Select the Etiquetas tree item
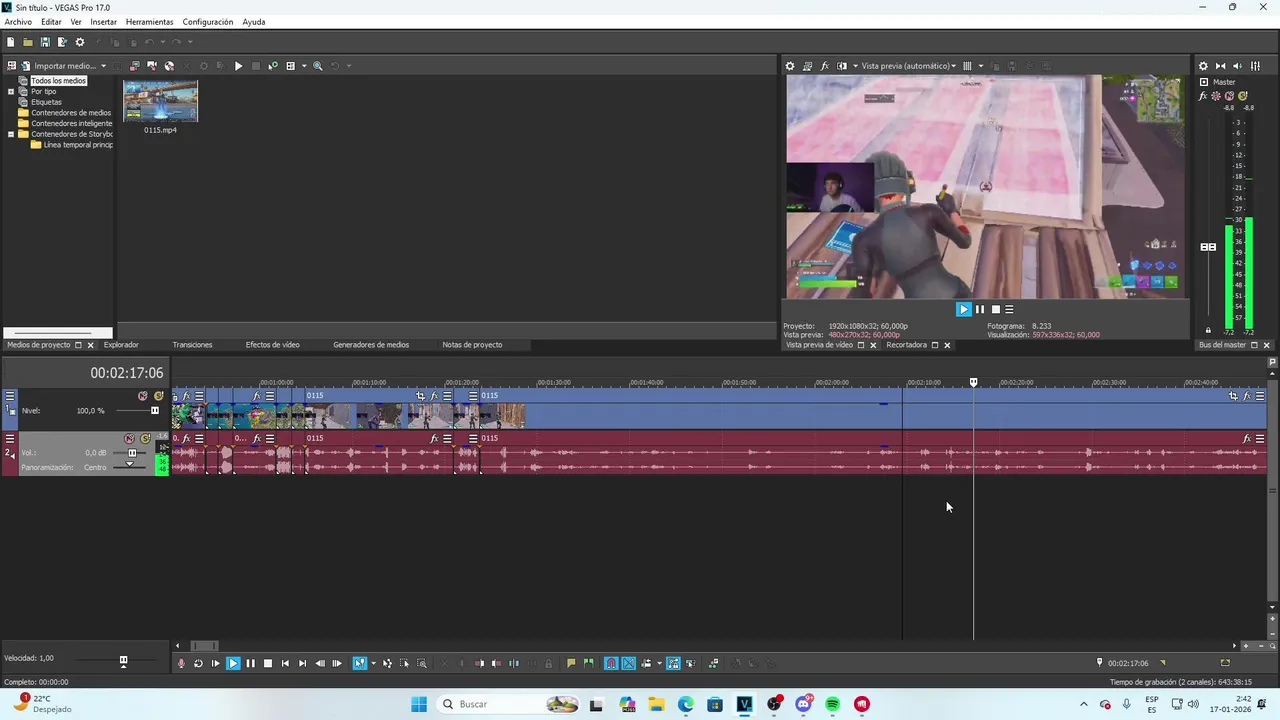 click(46, 102)
